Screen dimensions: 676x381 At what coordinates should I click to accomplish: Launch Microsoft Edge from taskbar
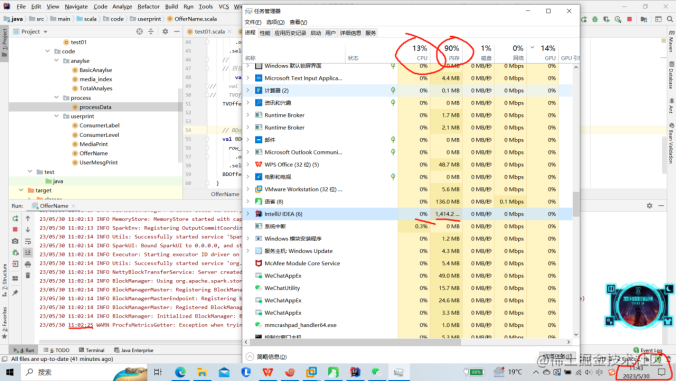tap(180, 372)
